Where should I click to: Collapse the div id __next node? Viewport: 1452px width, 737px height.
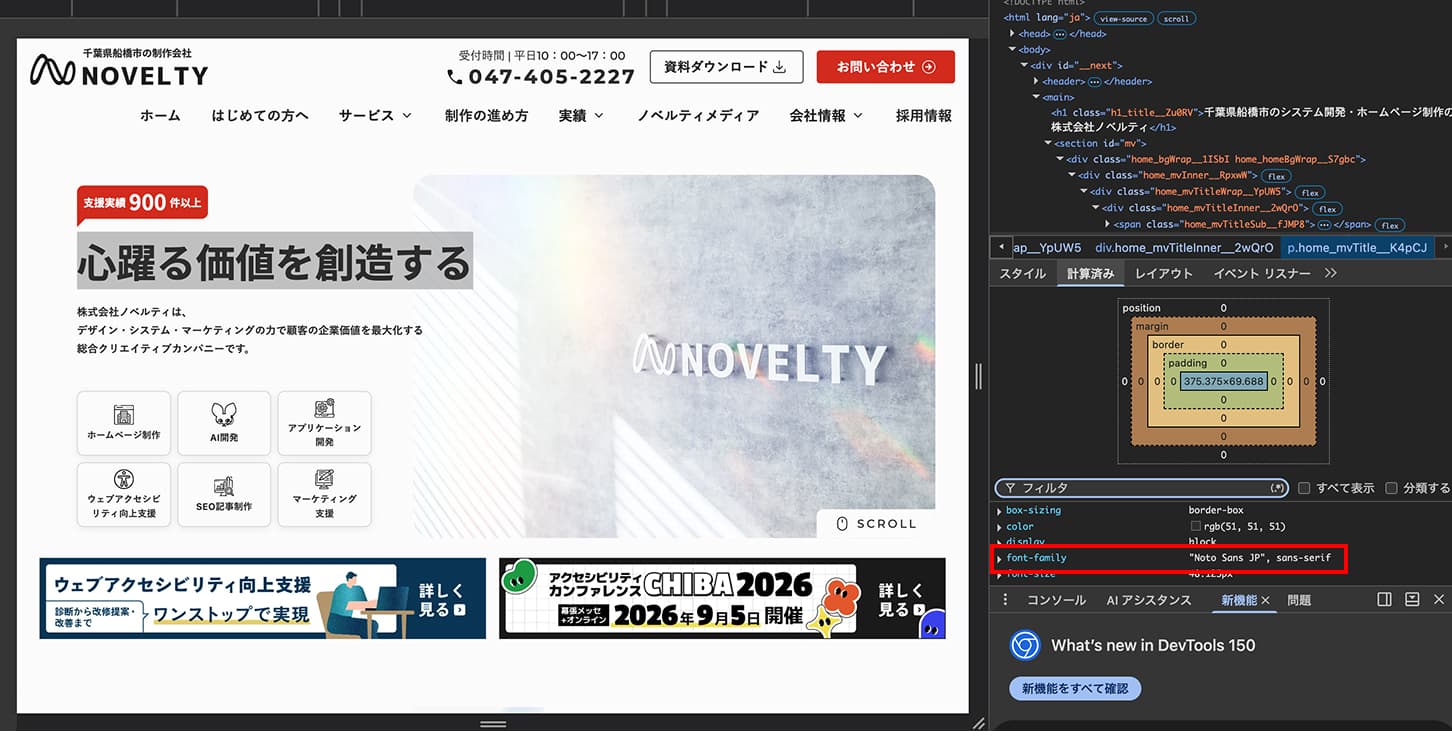tap(1024, 65)
